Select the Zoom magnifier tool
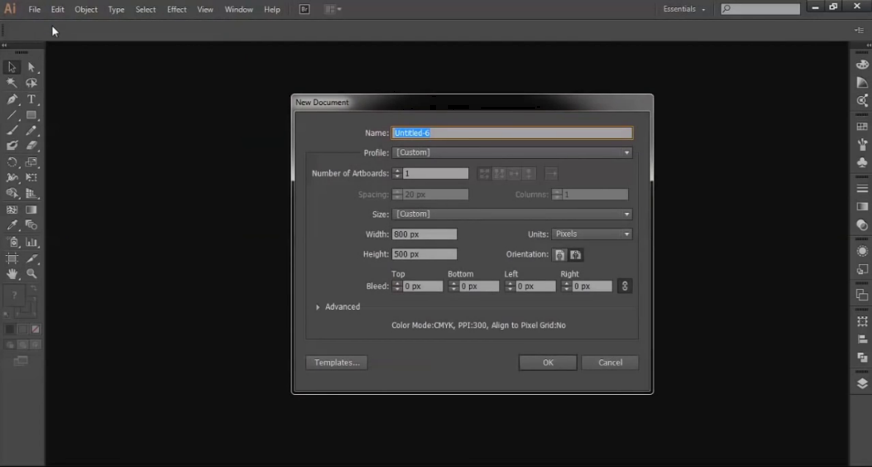Screen dimensions: 872x467 [x=32, y=273]
